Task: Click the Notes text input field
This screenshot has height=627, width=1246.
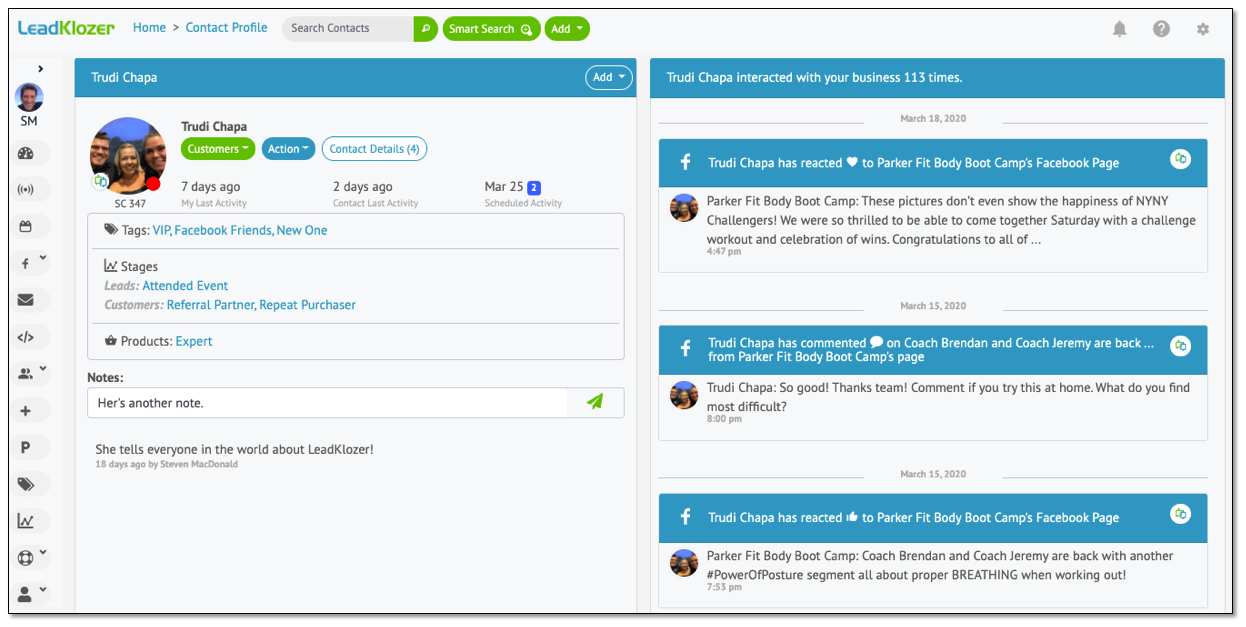Action: point(327,403)
